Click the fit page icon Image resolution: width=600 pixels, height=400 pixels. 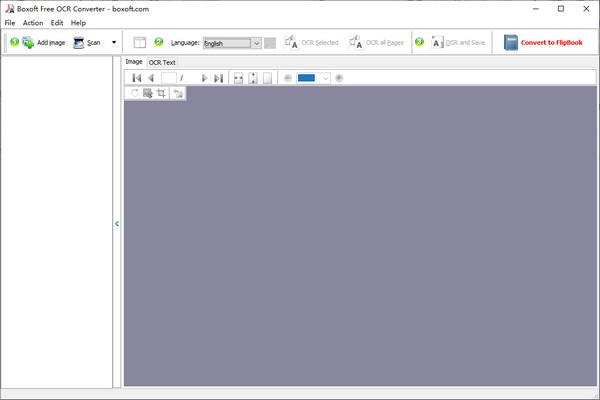coord(267,78)
